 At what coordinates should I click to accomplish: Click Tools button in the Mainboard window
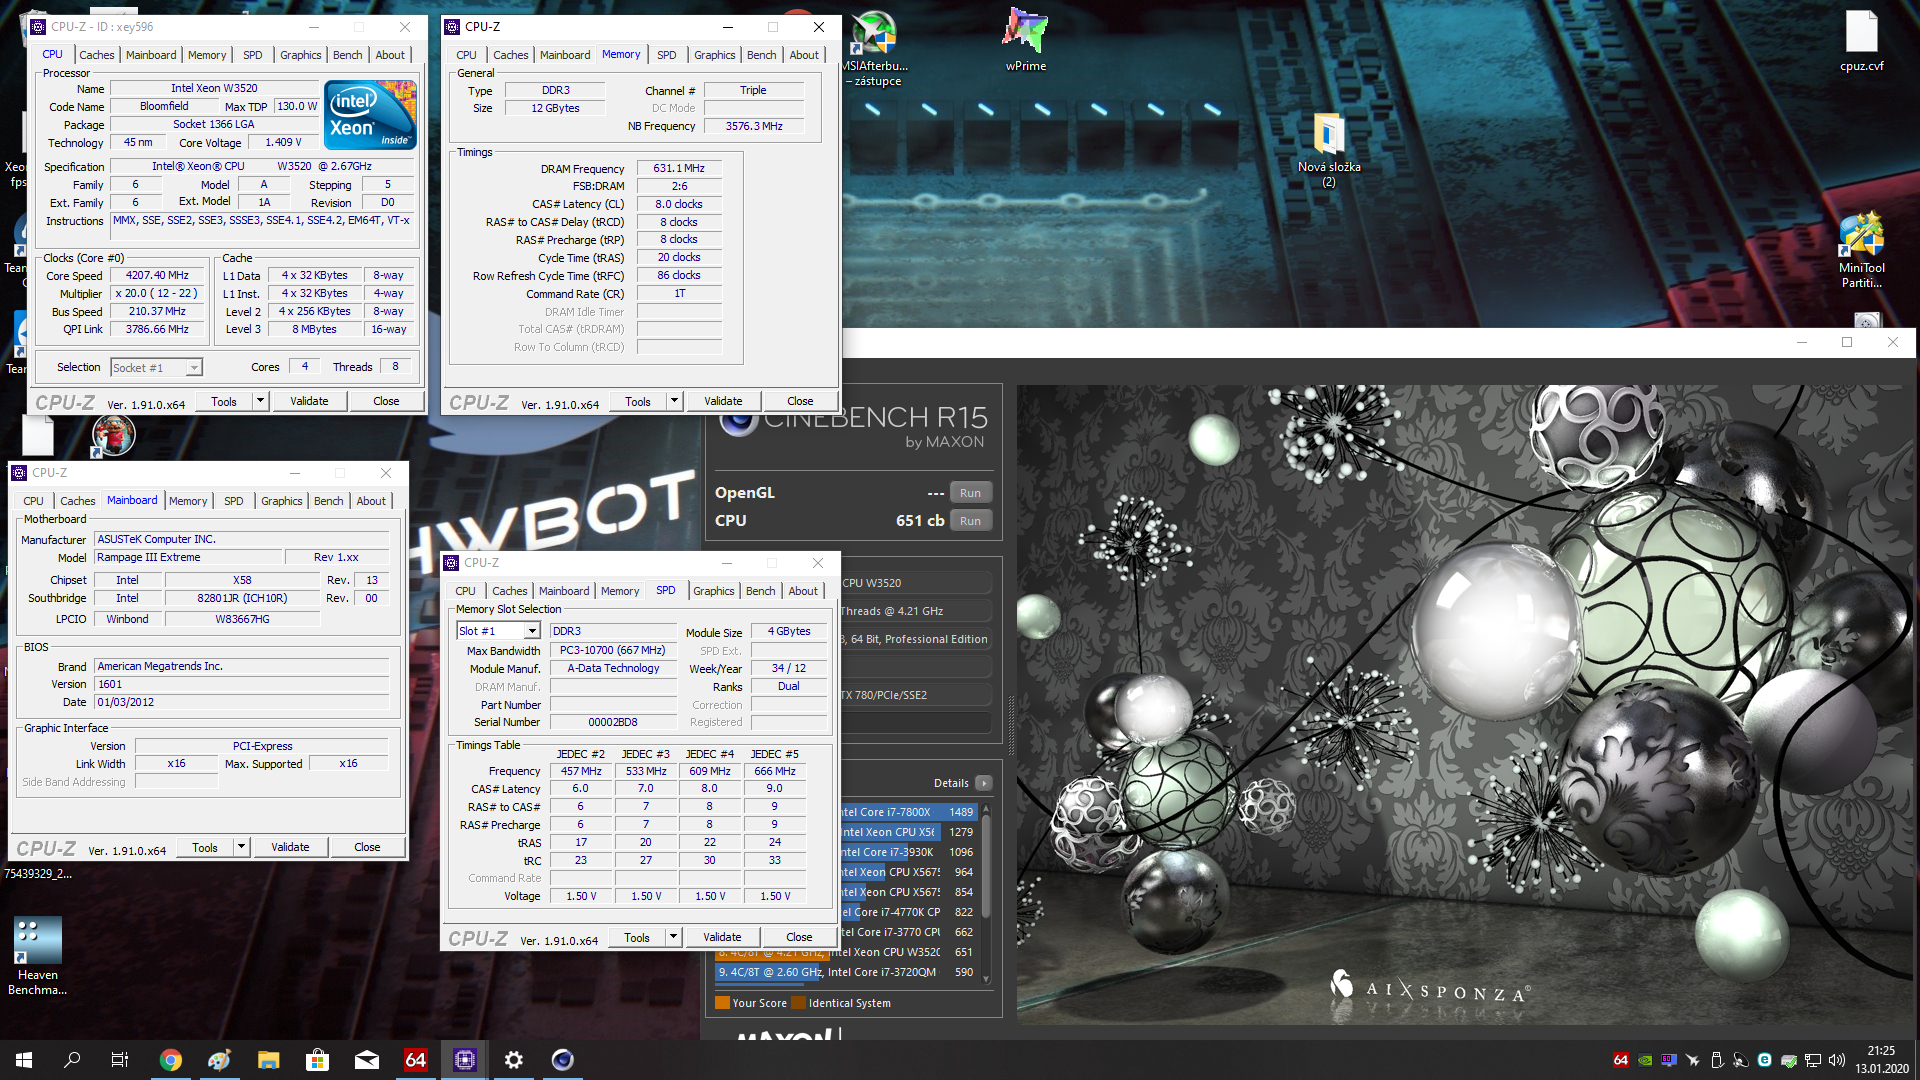[205, 847]
